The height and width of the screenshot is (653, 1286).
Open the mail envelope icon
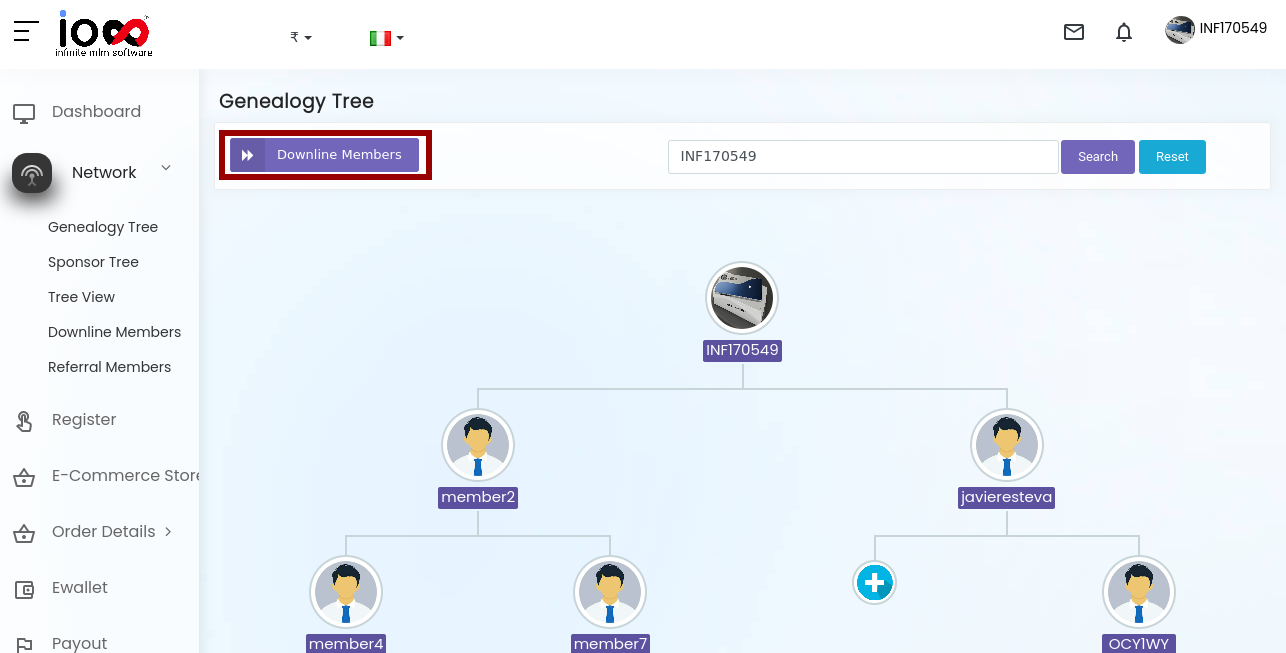point(1074,32)
